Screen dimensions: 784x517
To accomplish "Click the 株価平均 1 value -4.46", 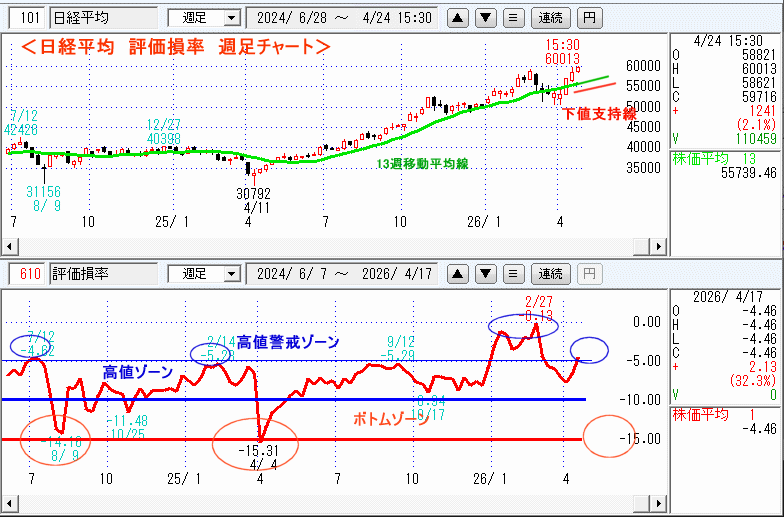I will tap(759, 429).
